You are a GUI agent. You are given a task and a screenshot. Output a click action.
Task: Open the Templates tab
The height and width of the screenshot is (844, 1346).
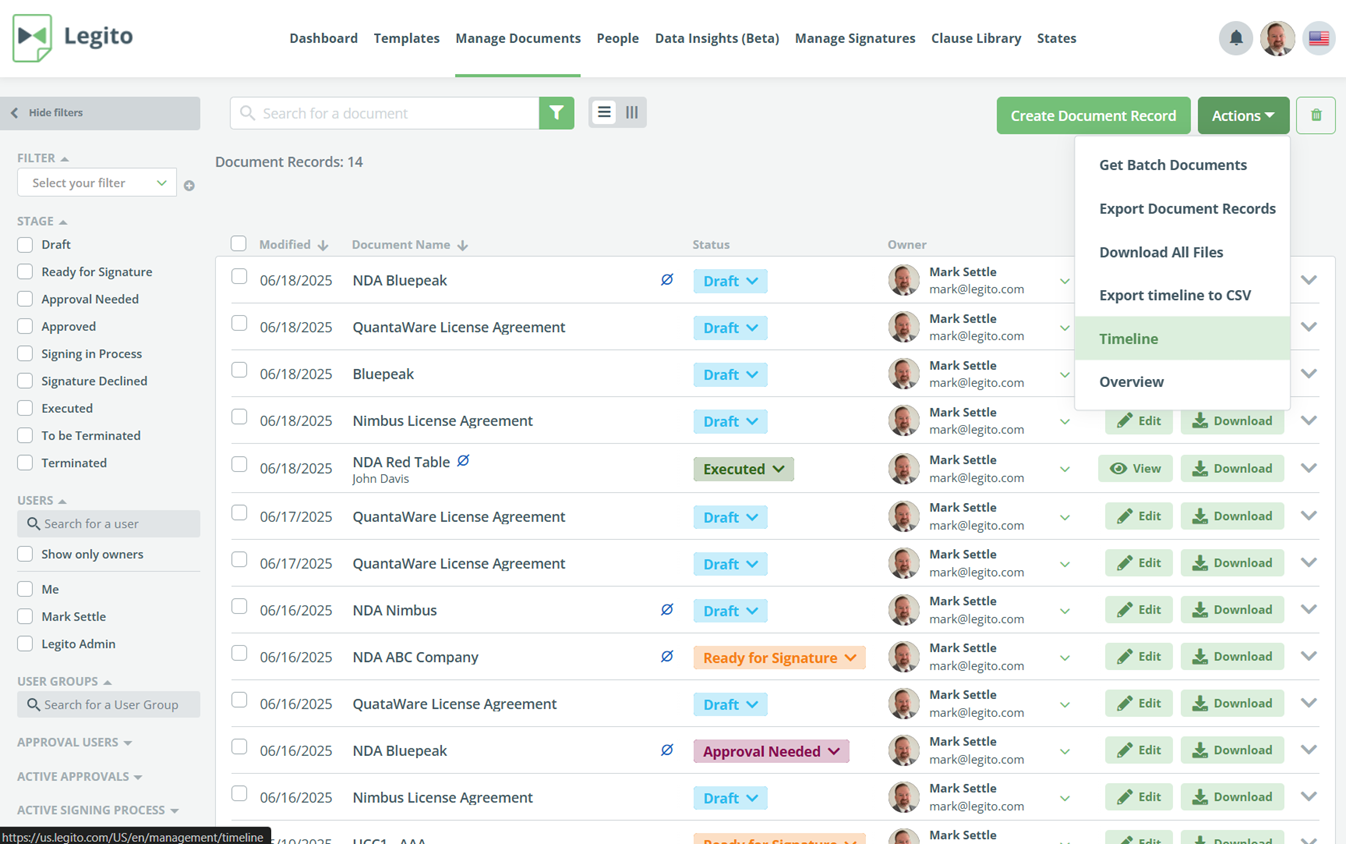[x=406, y=38]
